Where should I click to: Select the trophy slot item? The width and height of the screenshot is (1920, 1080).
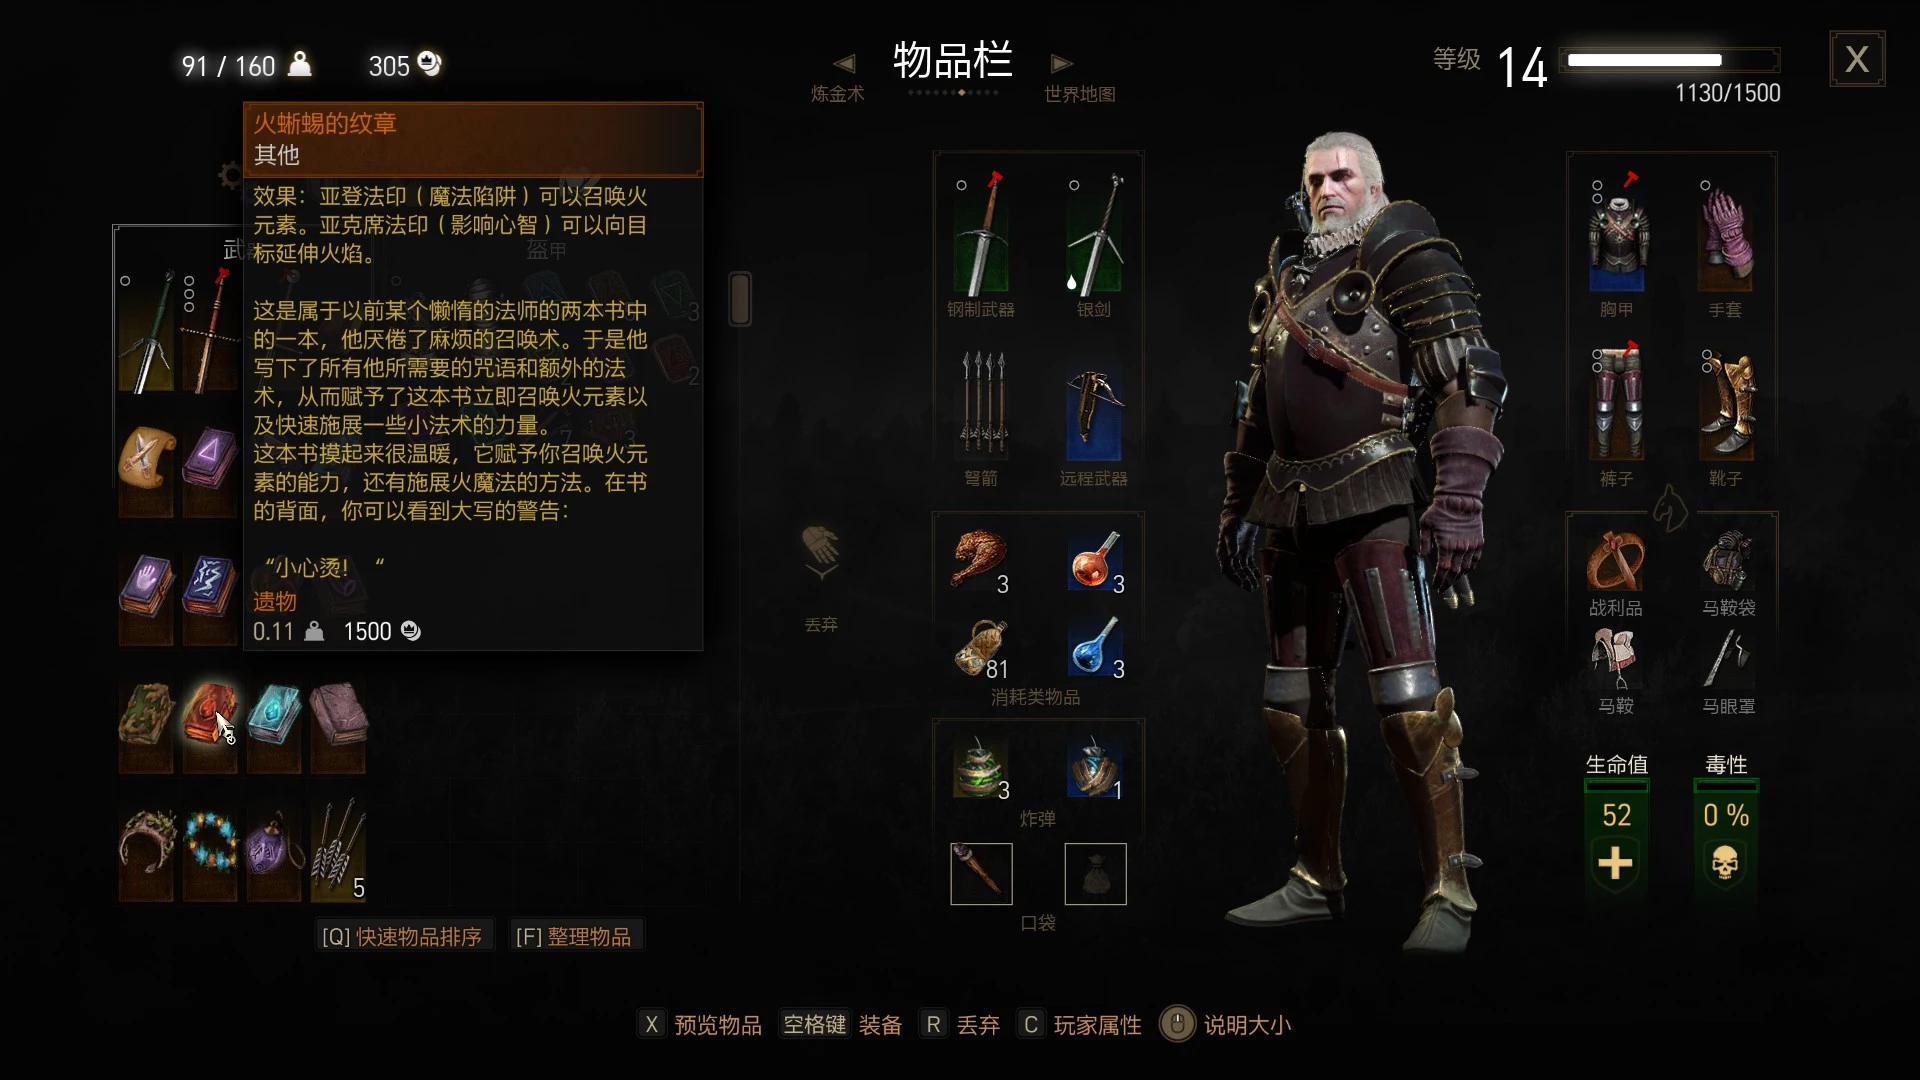click(x=1616, y=562)
